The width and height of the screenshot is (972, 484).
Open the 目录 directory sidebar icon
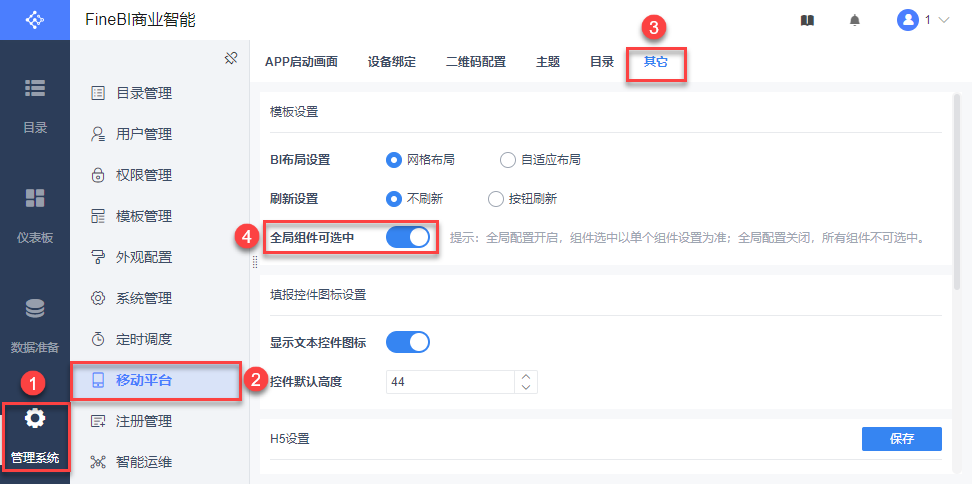[35, 88]
